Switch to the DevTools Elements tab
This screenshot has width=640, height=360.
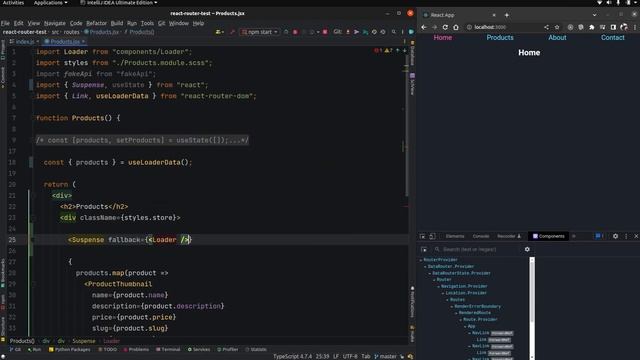click(455, 236)
